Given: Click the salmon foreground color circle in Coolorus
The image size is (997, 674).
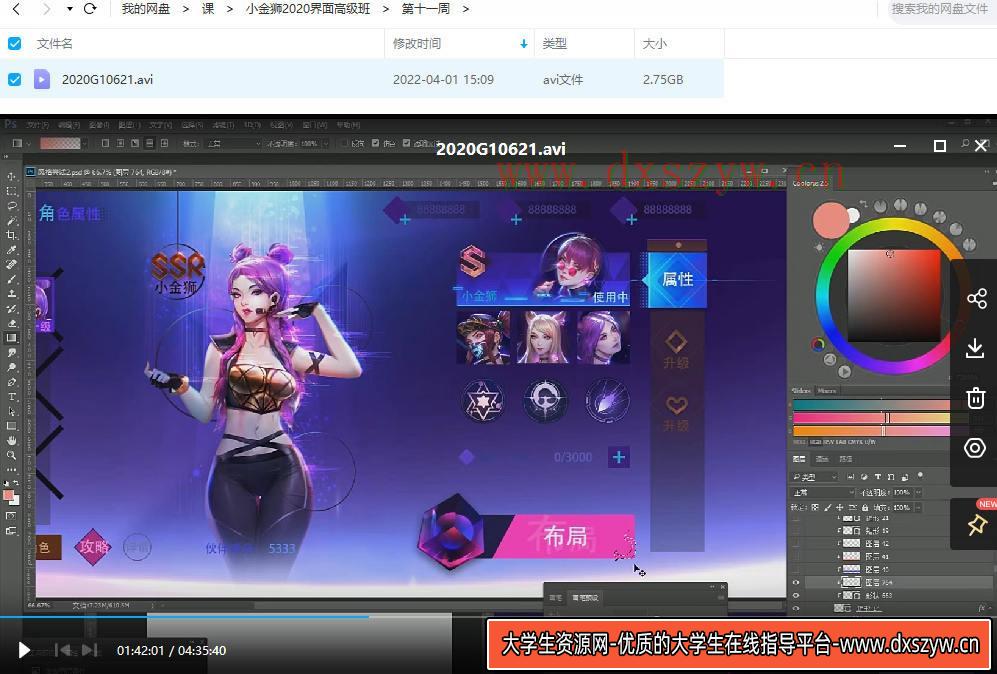Looking at the screenshot, I should 831,220.
